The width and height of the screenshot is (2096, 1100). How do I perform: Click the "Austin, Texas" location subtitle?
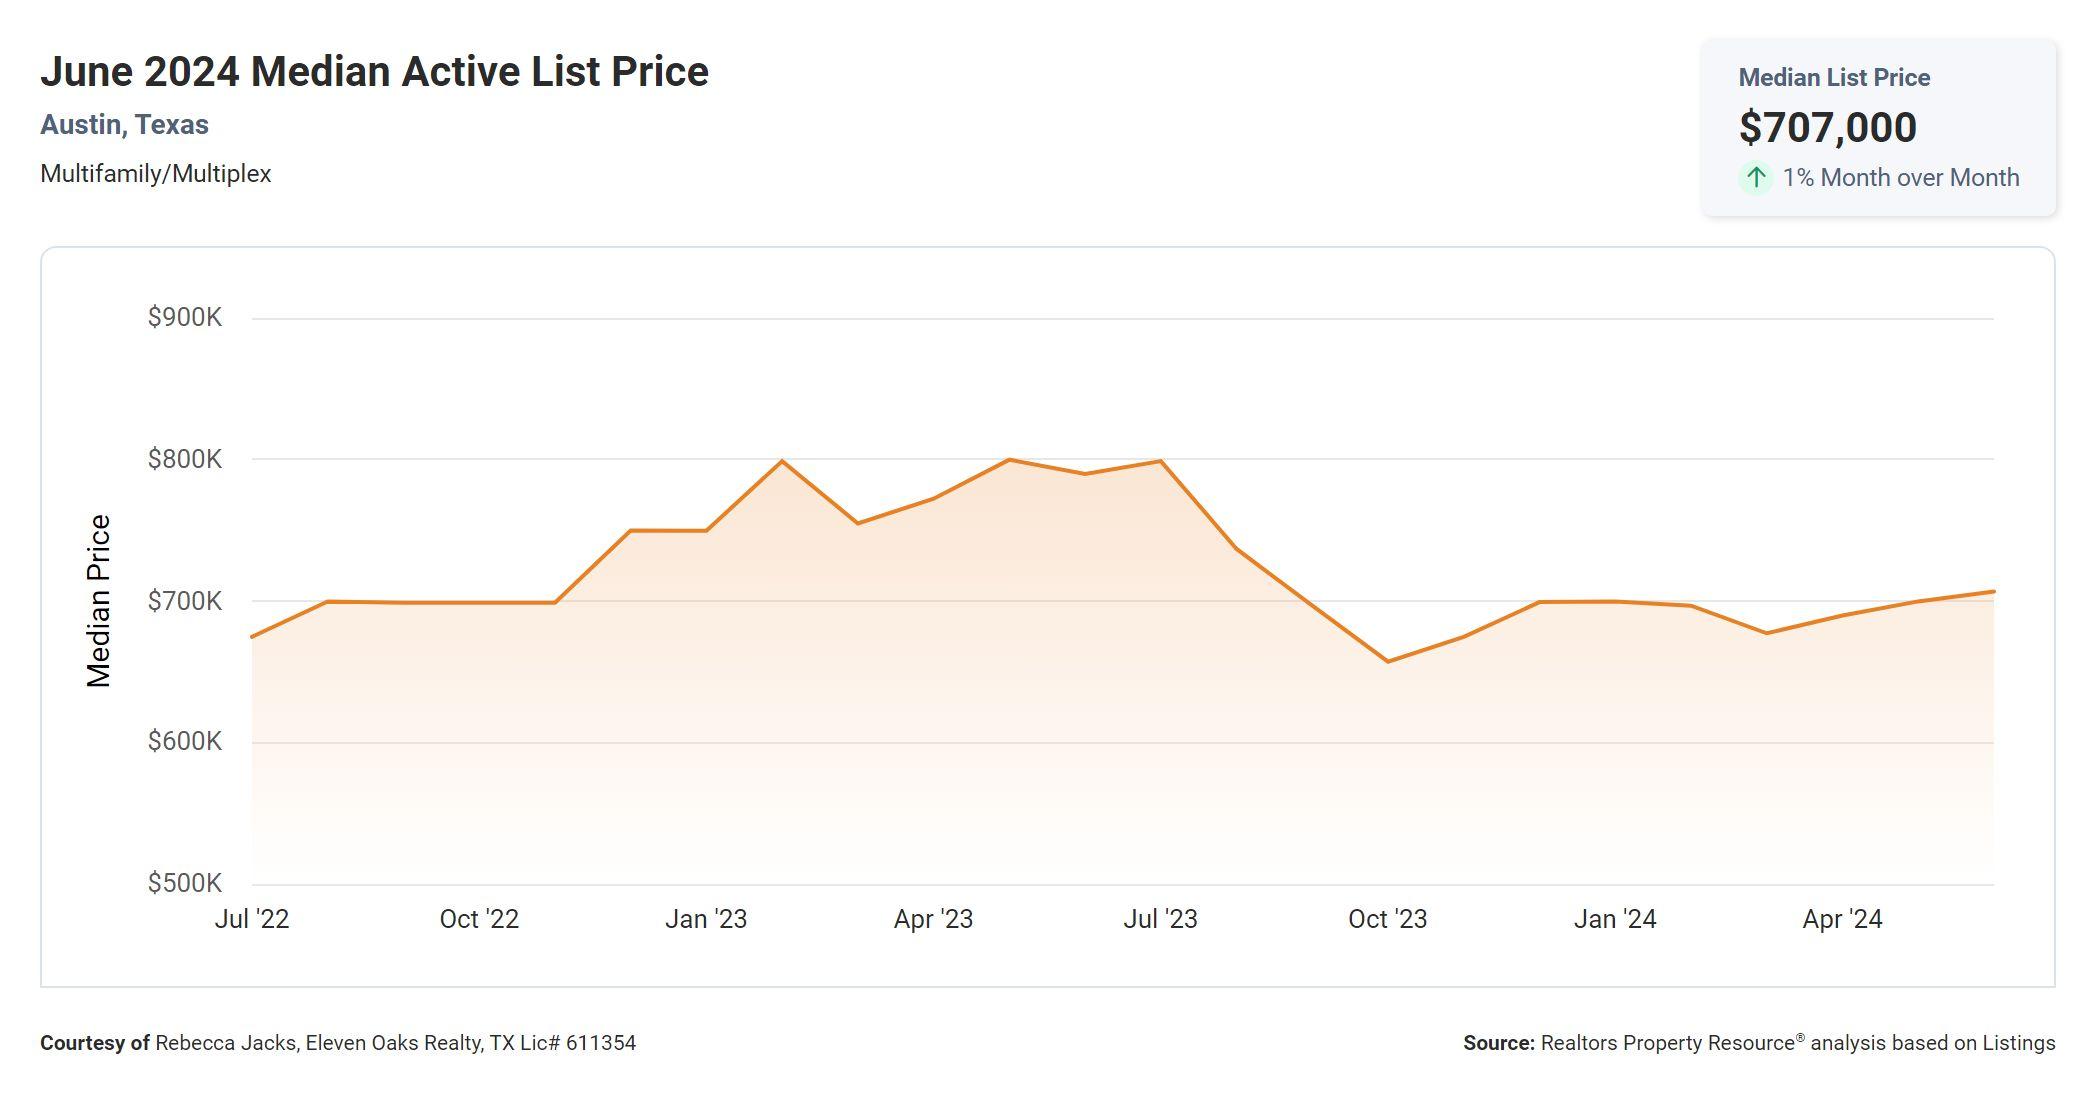(x=124, y=125)
